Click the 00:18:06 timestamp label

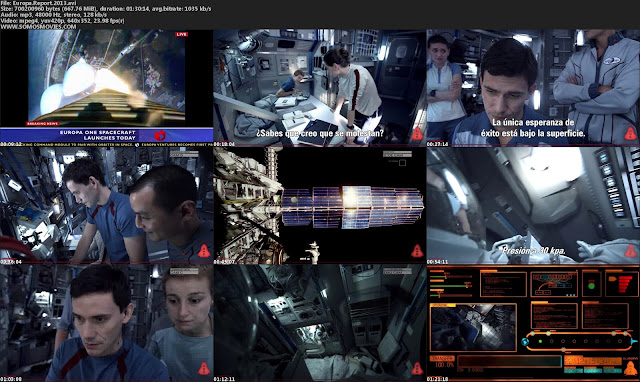224,144
